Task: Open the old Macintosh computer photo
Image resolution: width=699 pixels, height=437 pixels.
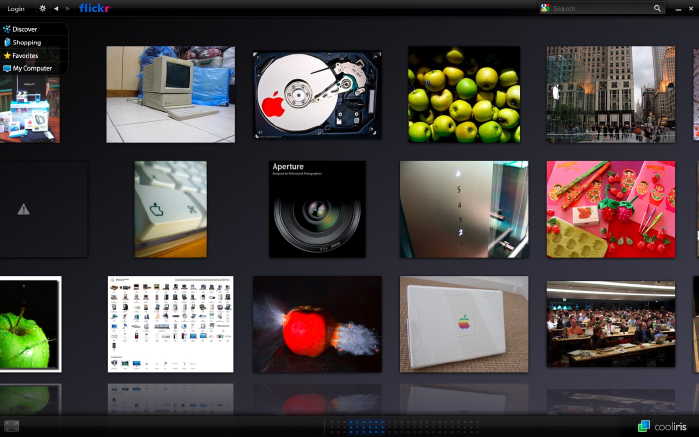Action: (171, 95)
